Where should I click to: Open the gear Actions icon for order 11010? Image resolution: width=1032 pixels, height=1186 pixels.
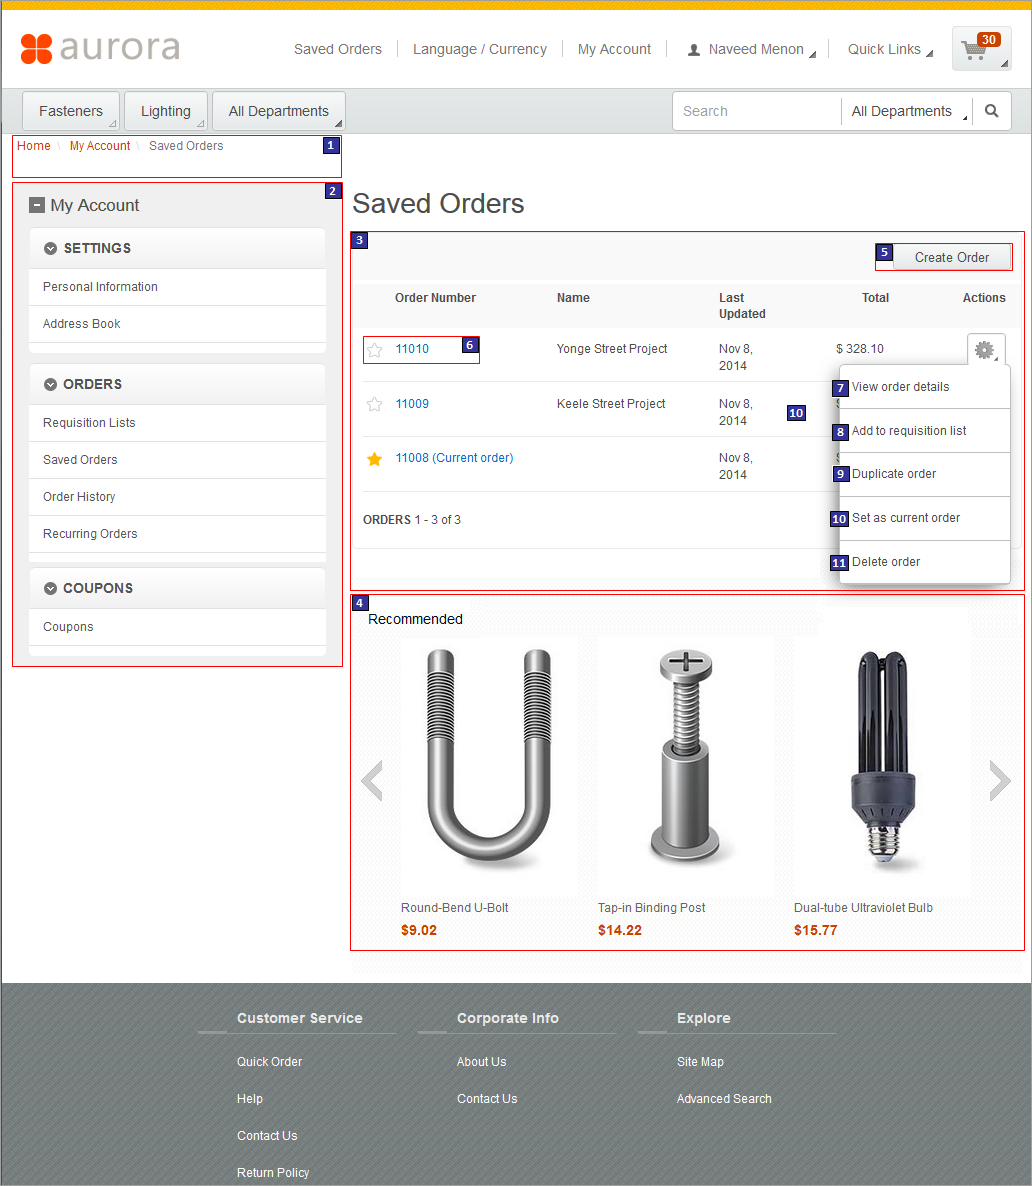click(x=985, y=349)
